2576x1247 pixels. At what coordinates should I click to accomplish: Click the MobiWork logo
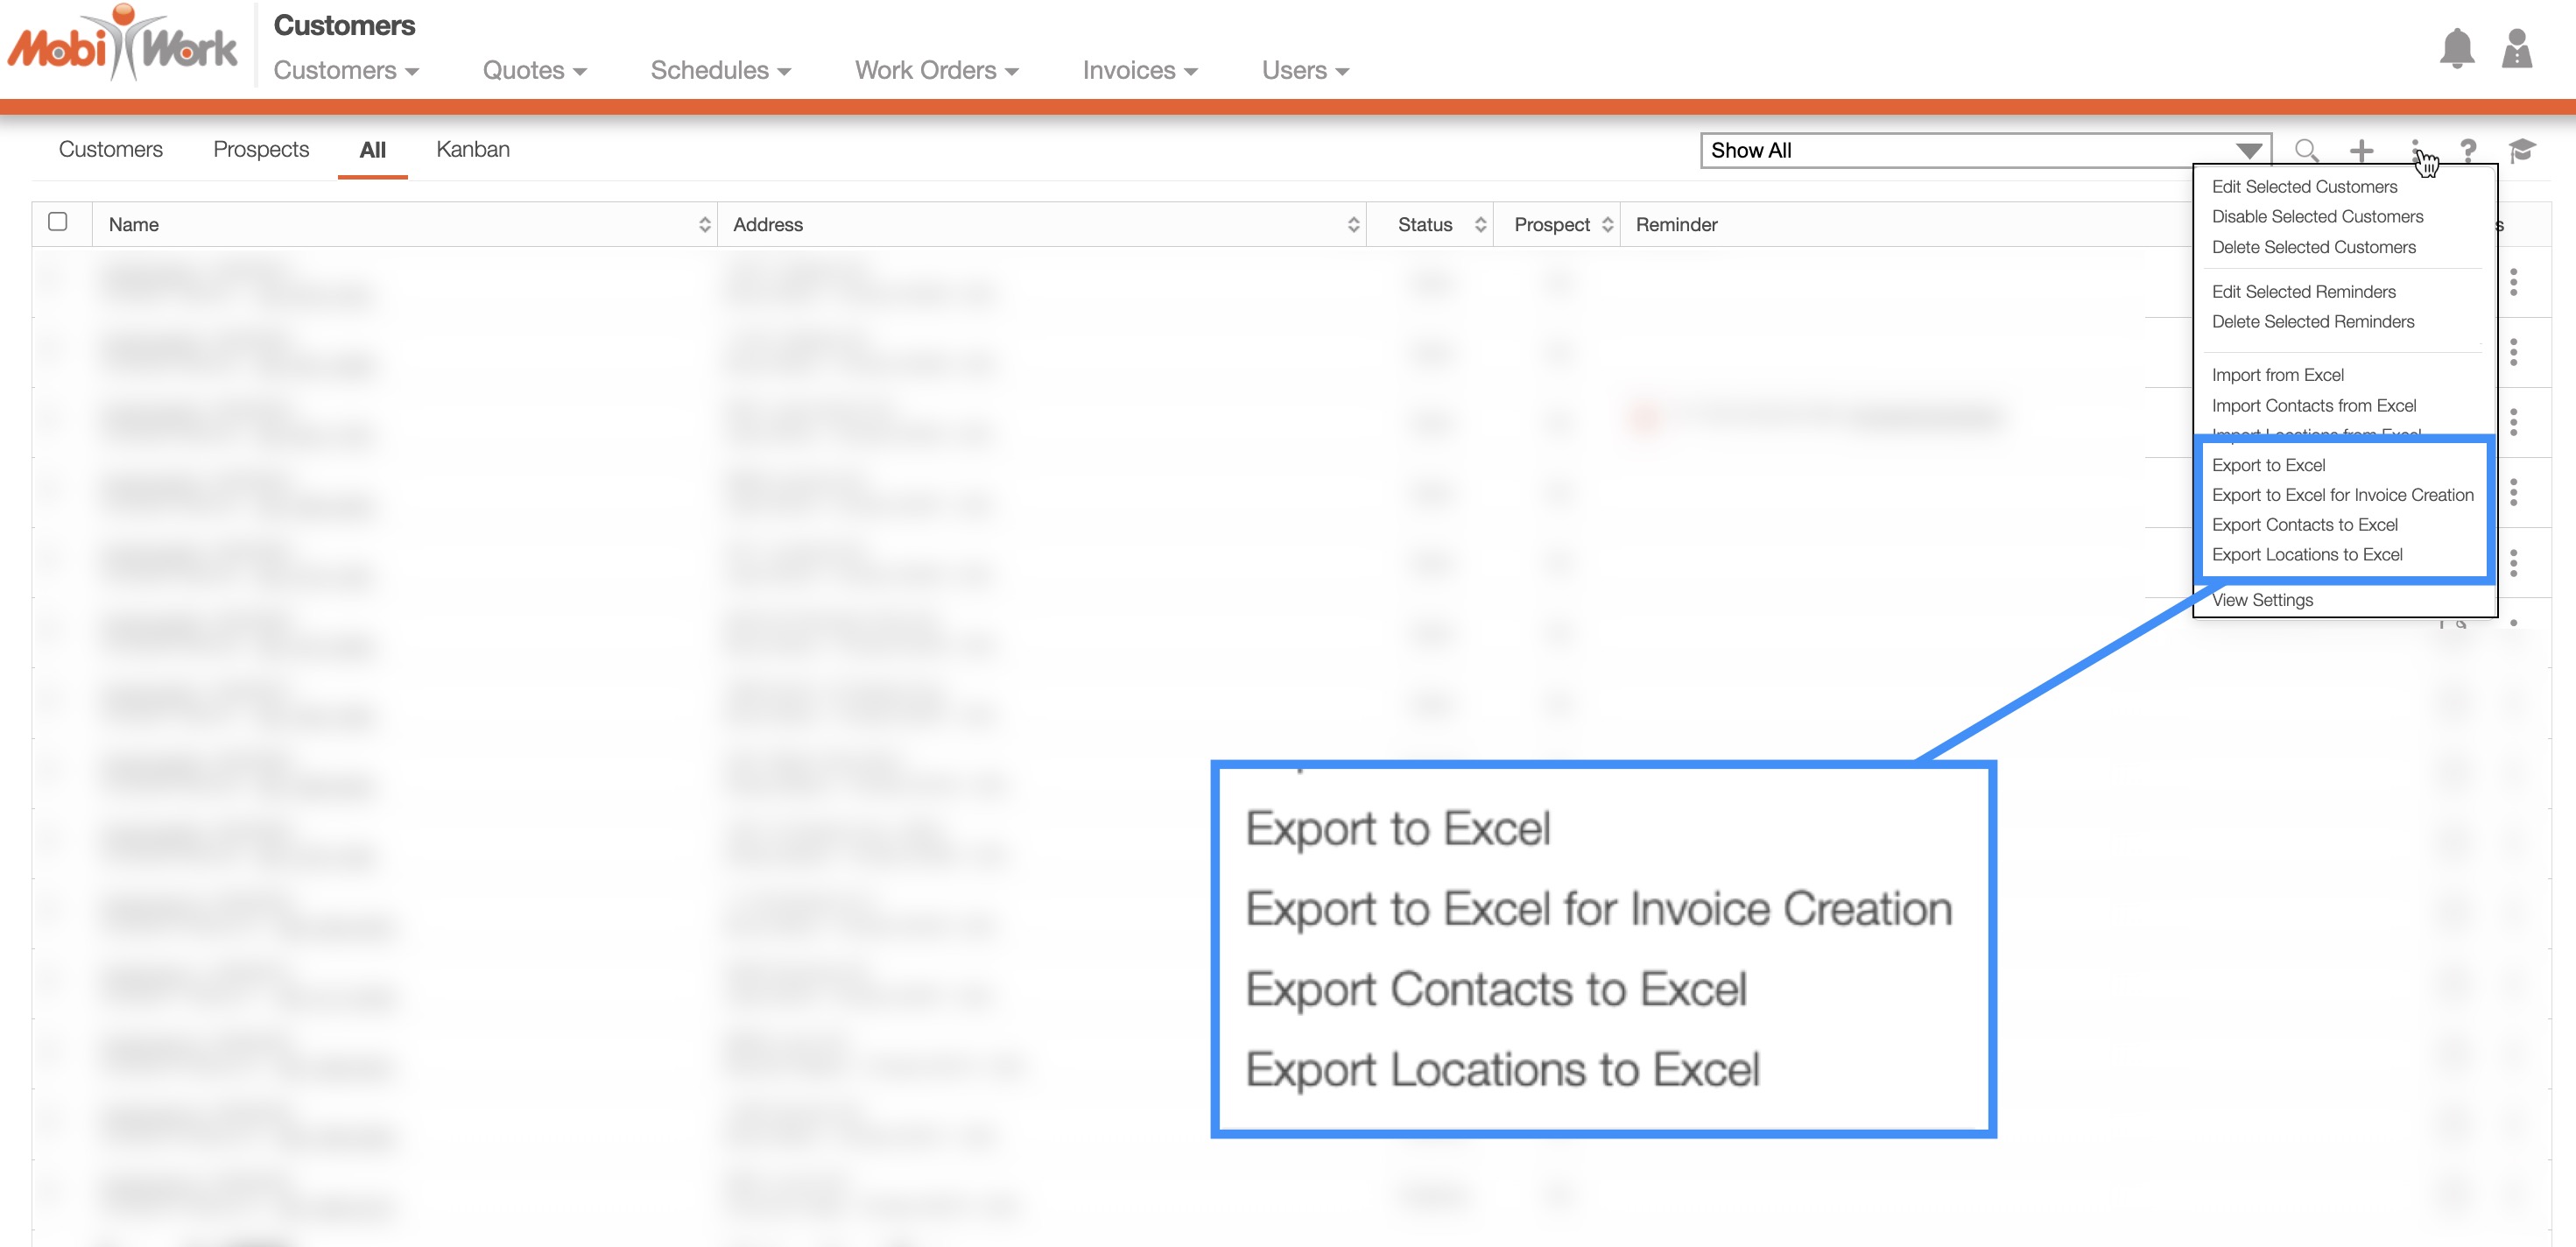(x=121, y=46)
